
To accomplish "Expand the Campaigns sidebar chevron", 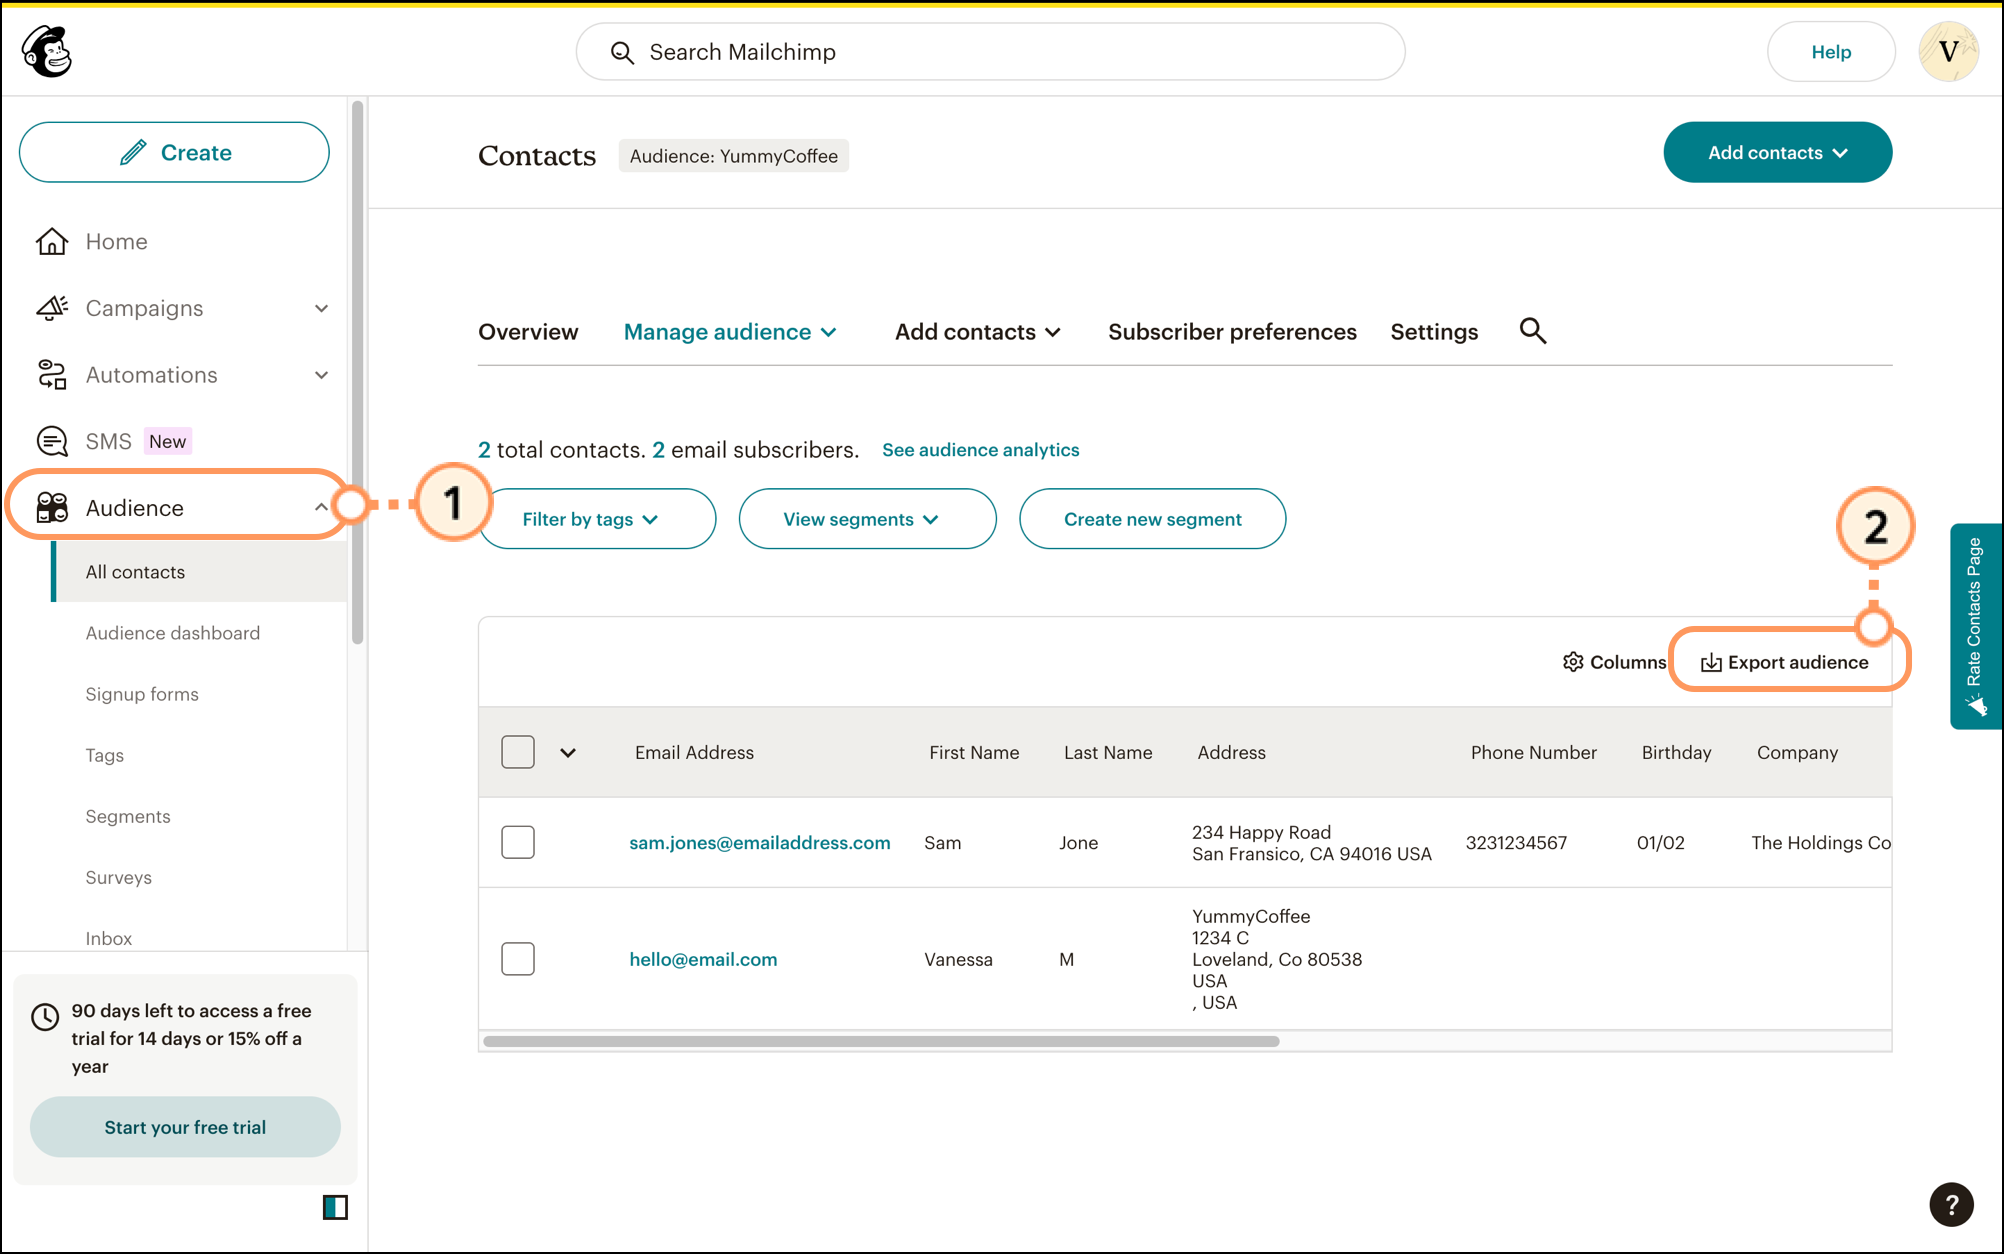I will [321, 308].
